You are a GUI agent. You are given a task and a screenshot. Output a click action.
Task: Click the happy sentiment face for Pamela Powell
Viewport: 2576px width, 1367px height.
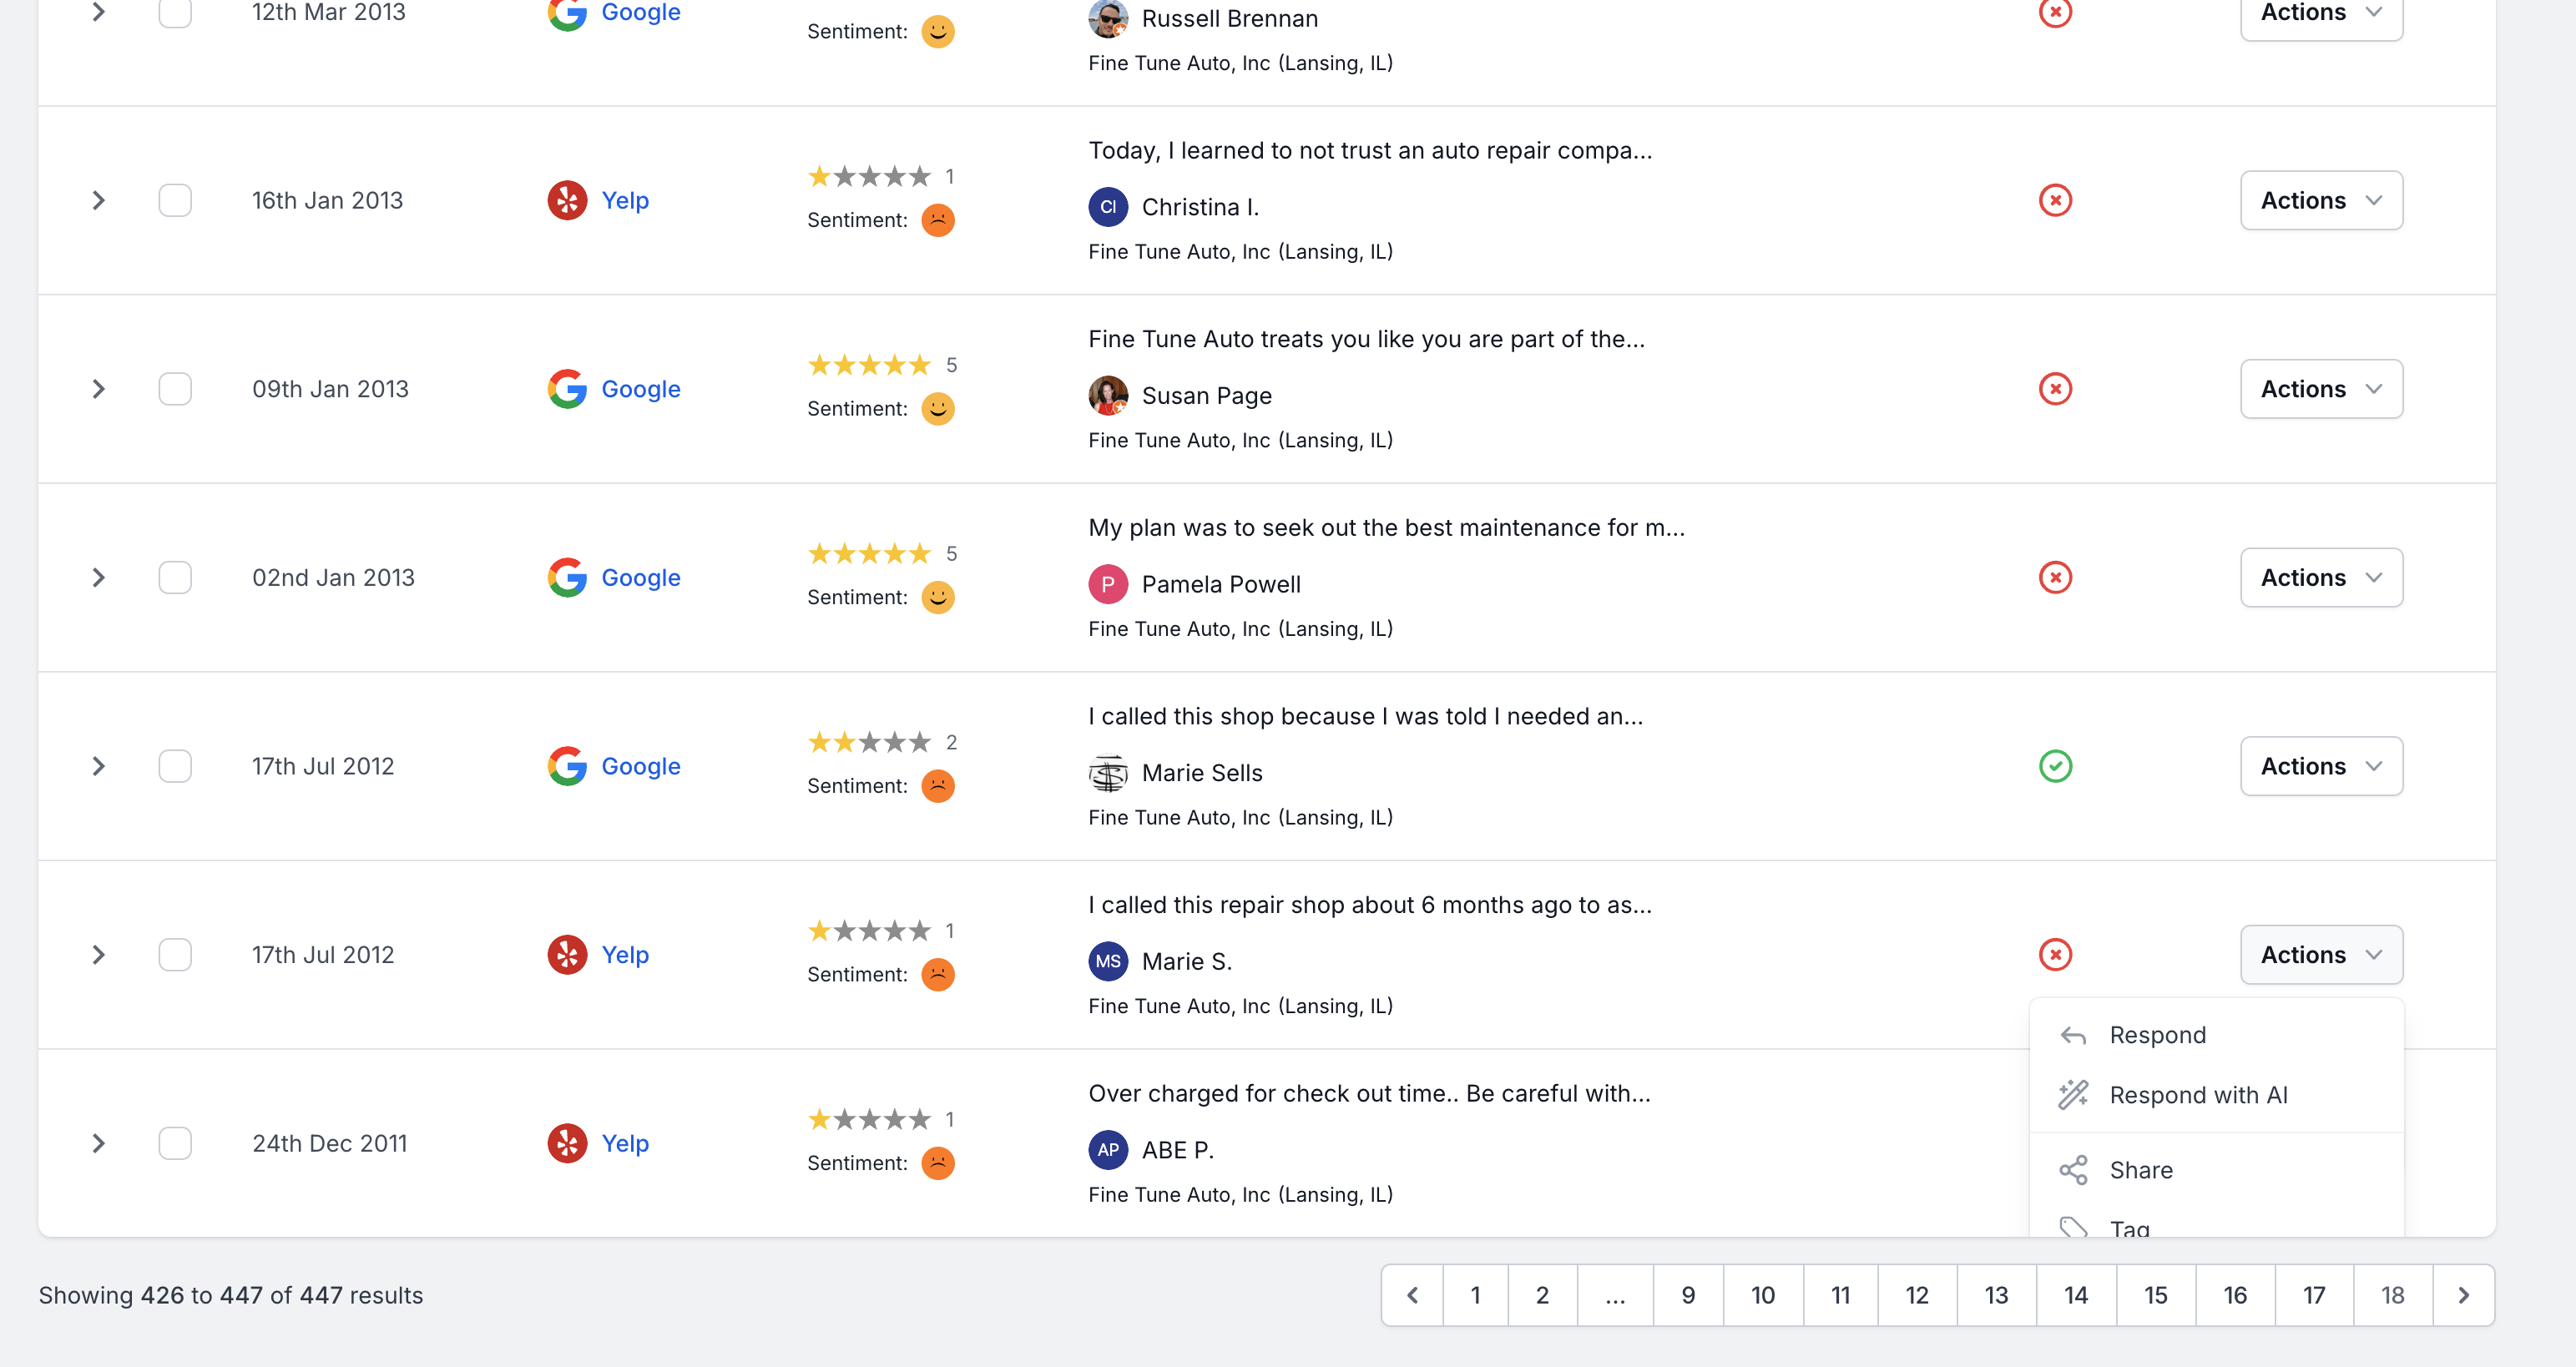pyautogui.click(x=937, y=597)
